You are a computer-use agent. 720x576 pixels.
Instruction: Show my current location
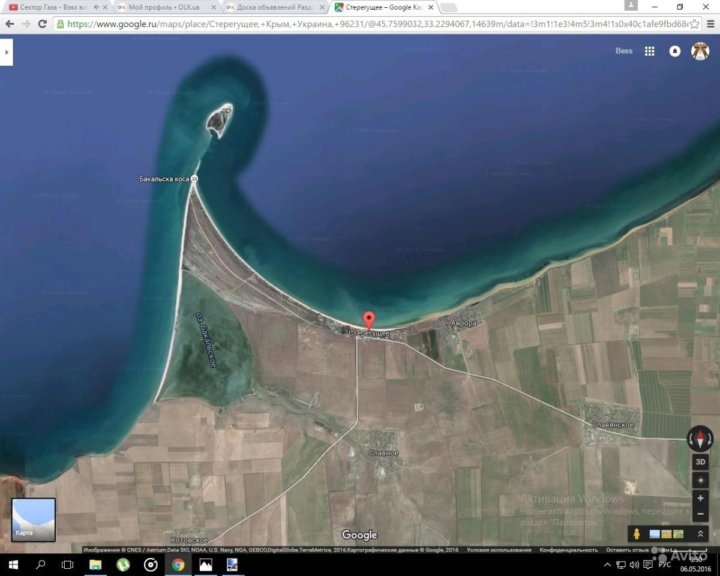point(699,481)
